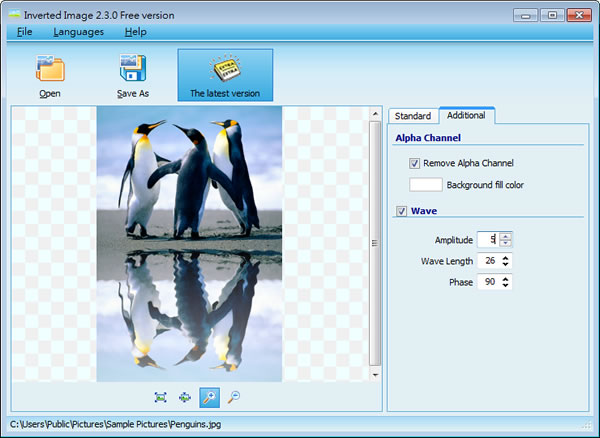
Task: Open the Languages menu
Action: [x=78, y=32]
